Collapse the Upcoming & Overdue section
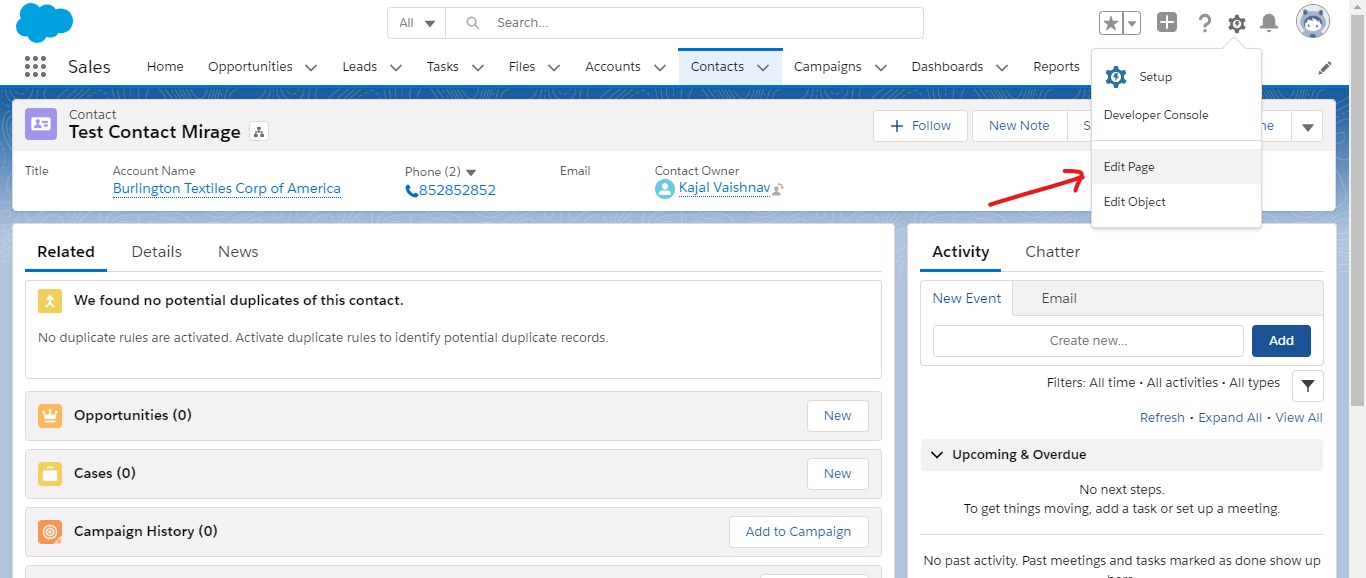 pos(937,455)
